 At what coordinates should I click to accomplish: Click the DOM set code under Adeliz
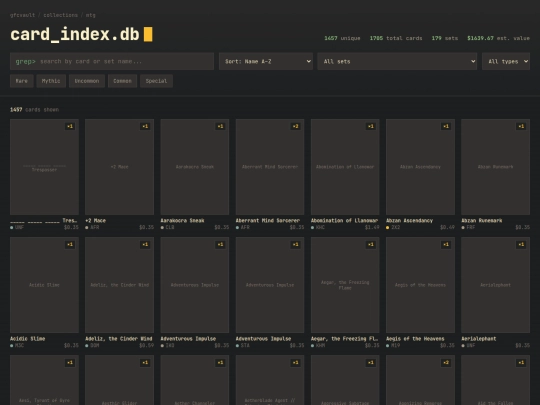[x=95, y=345]
